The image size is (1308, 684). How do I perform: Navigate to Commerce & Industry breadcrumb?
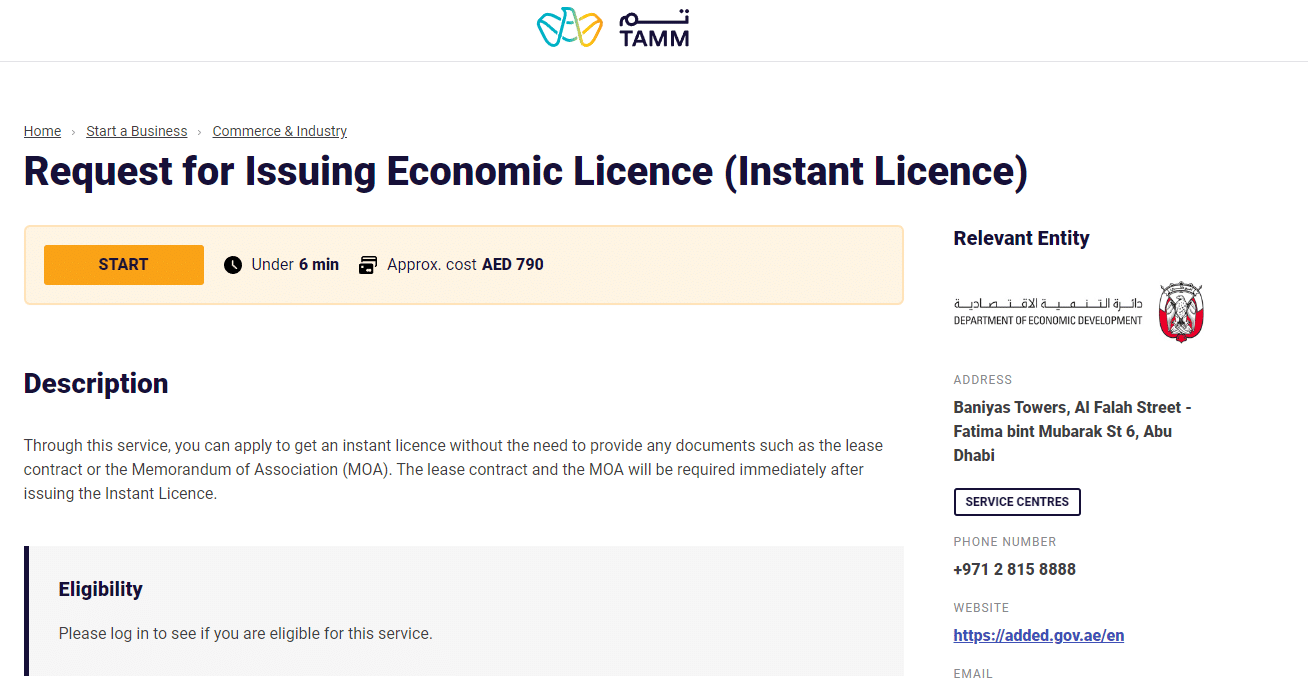[x=279, y=131]
